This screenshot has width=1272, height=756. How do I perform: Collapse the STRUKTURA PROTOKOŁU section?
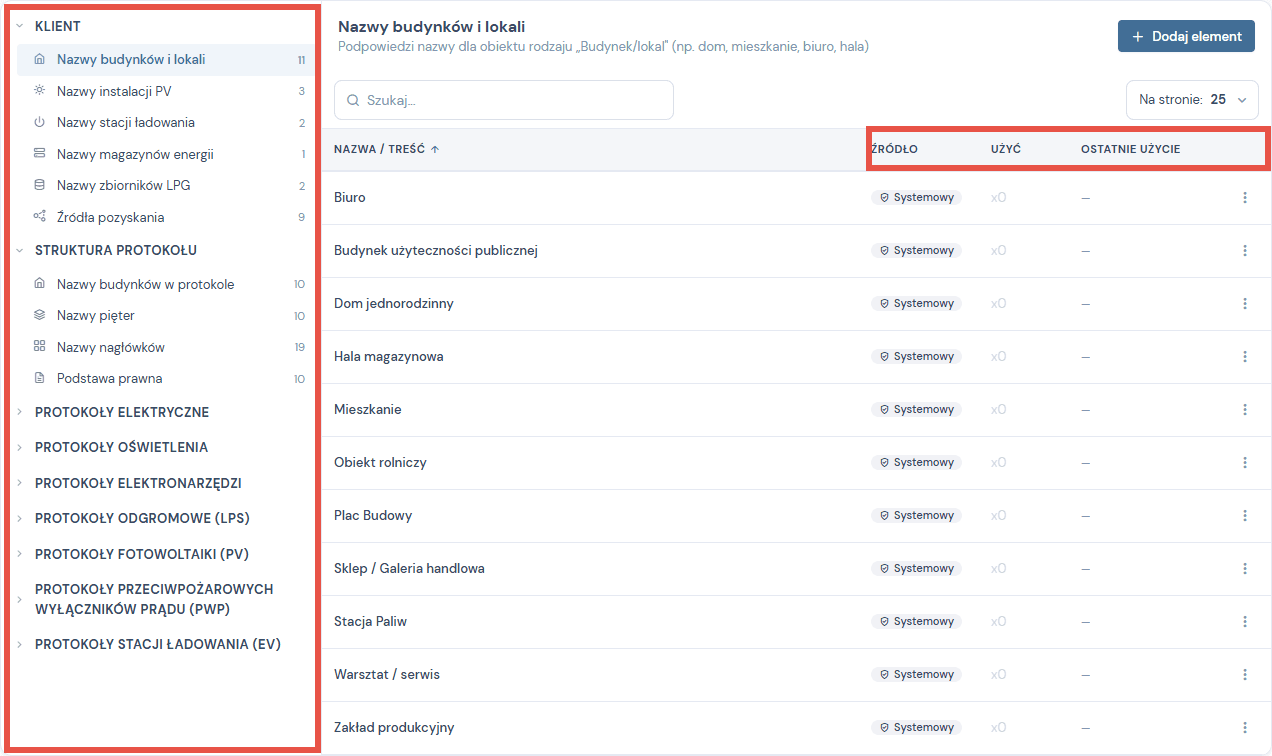(19, 250)
